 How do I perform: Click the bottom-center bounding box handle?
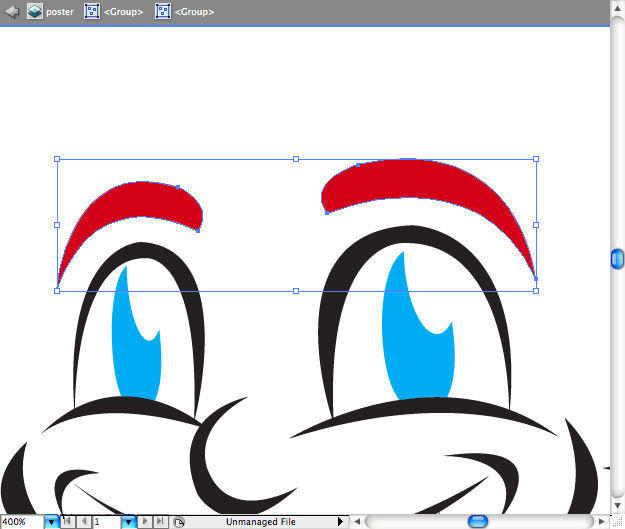tap(296, 291)
